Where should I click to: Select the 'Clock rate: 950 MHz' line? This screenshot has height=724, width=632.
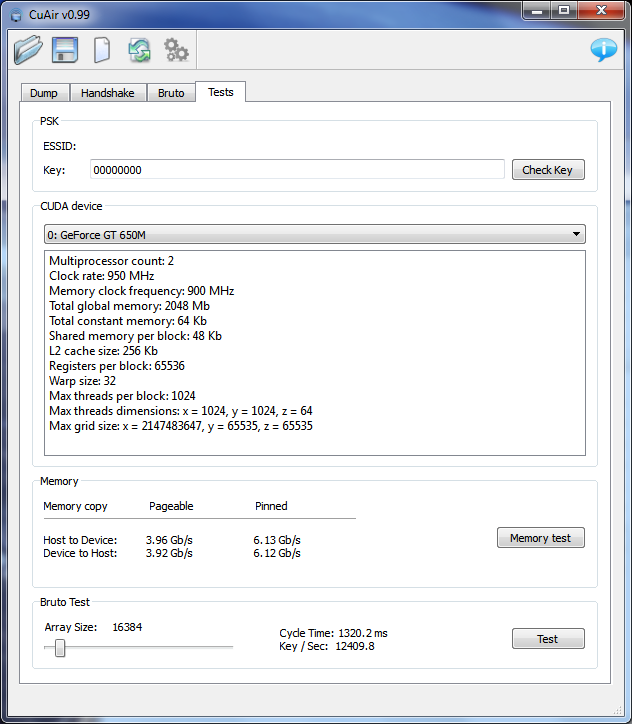(102, 276)
